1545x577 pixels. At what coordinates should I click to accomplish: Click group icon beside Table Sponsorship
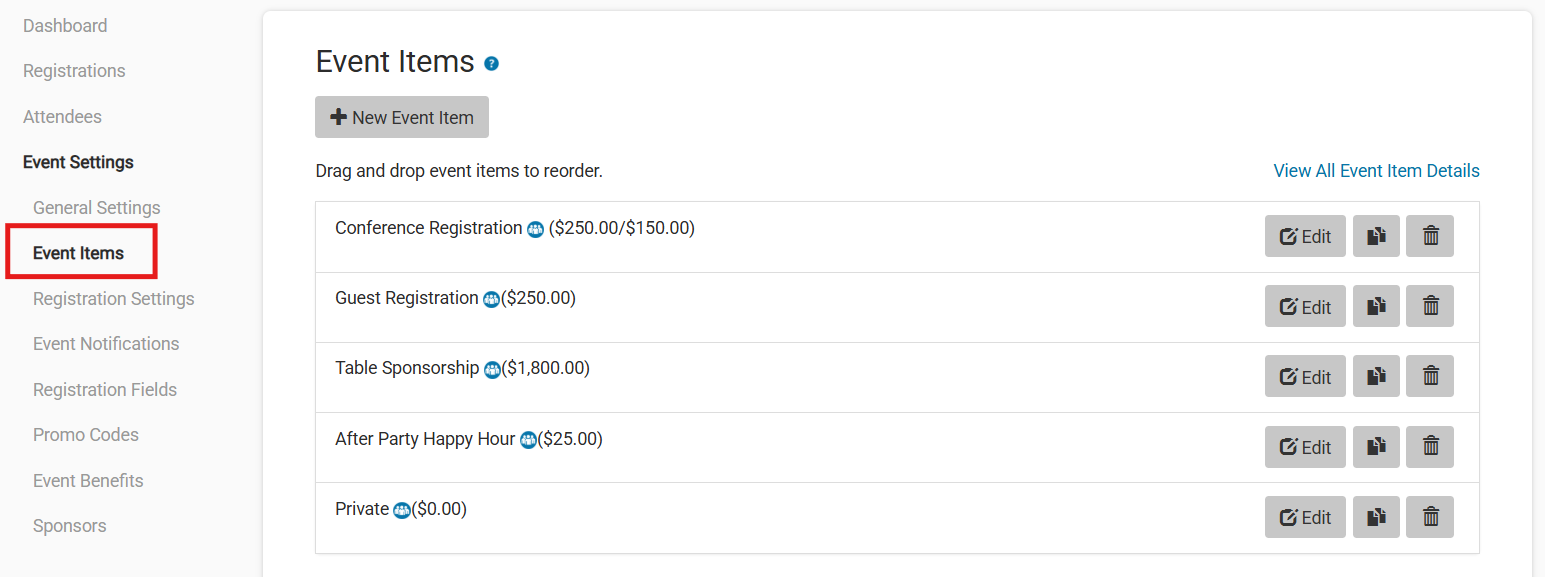(492, 369)
